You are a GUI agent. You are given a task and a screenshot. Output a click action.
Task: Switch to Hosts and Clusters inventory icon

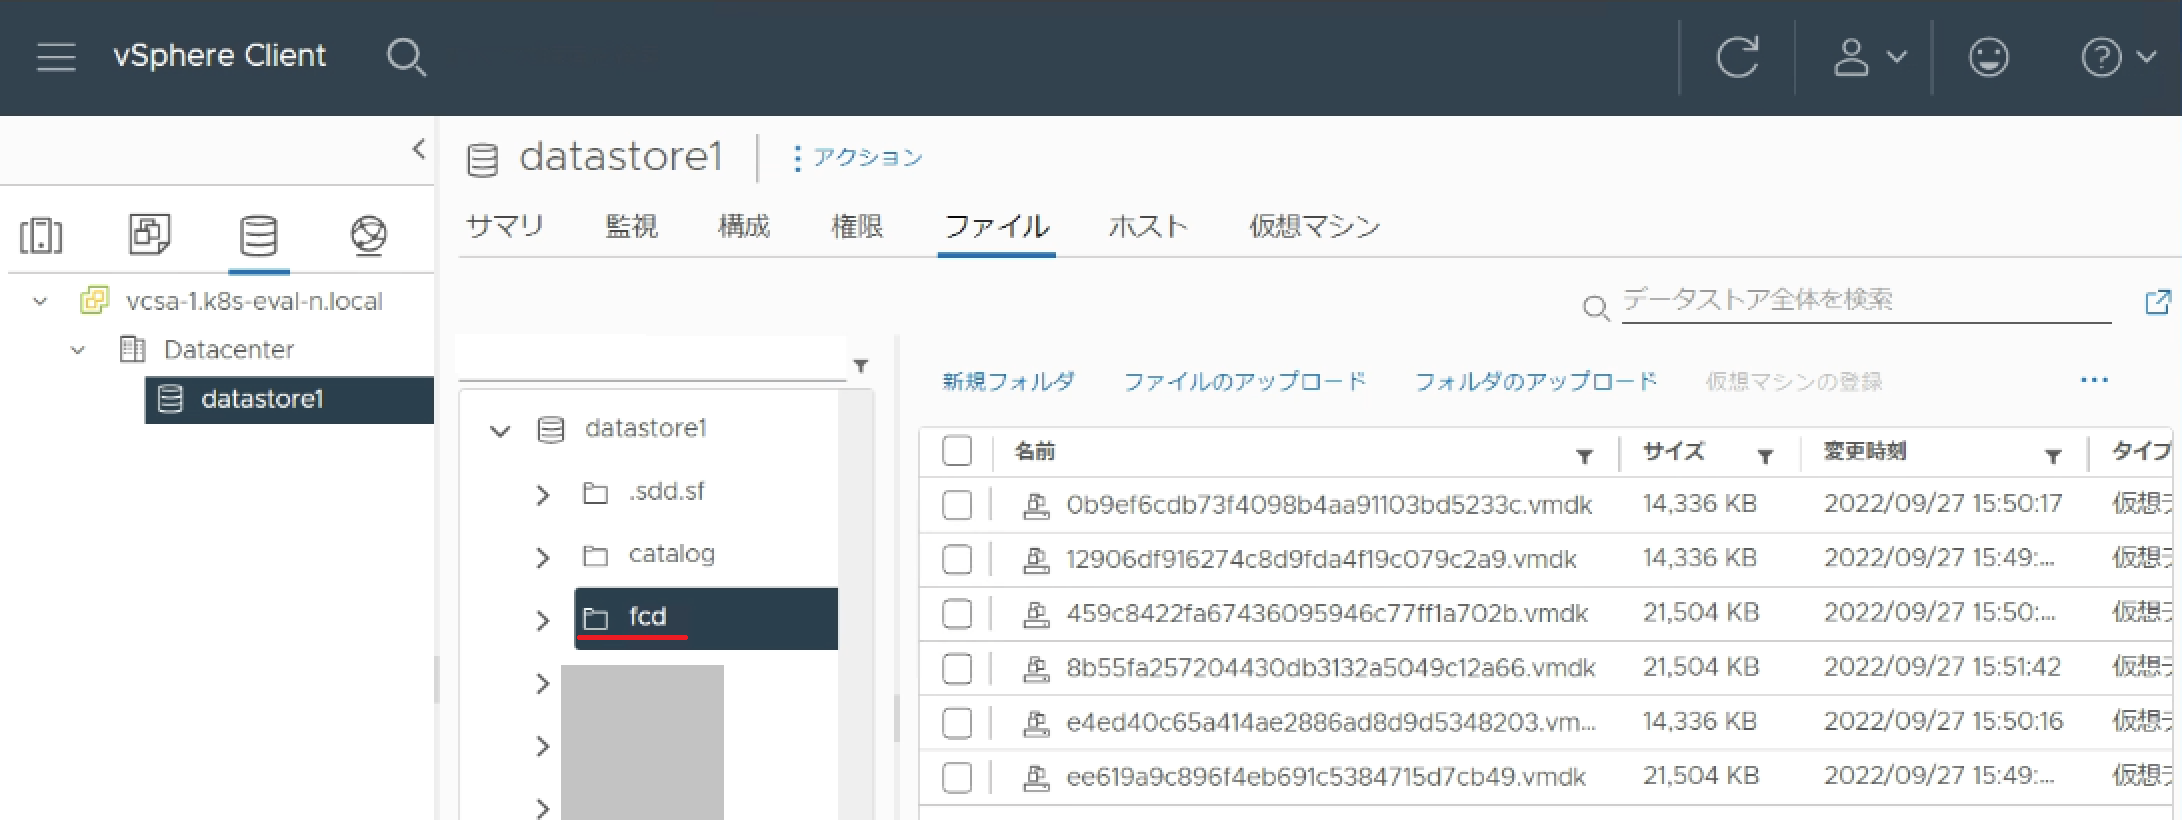pos(41,236)
